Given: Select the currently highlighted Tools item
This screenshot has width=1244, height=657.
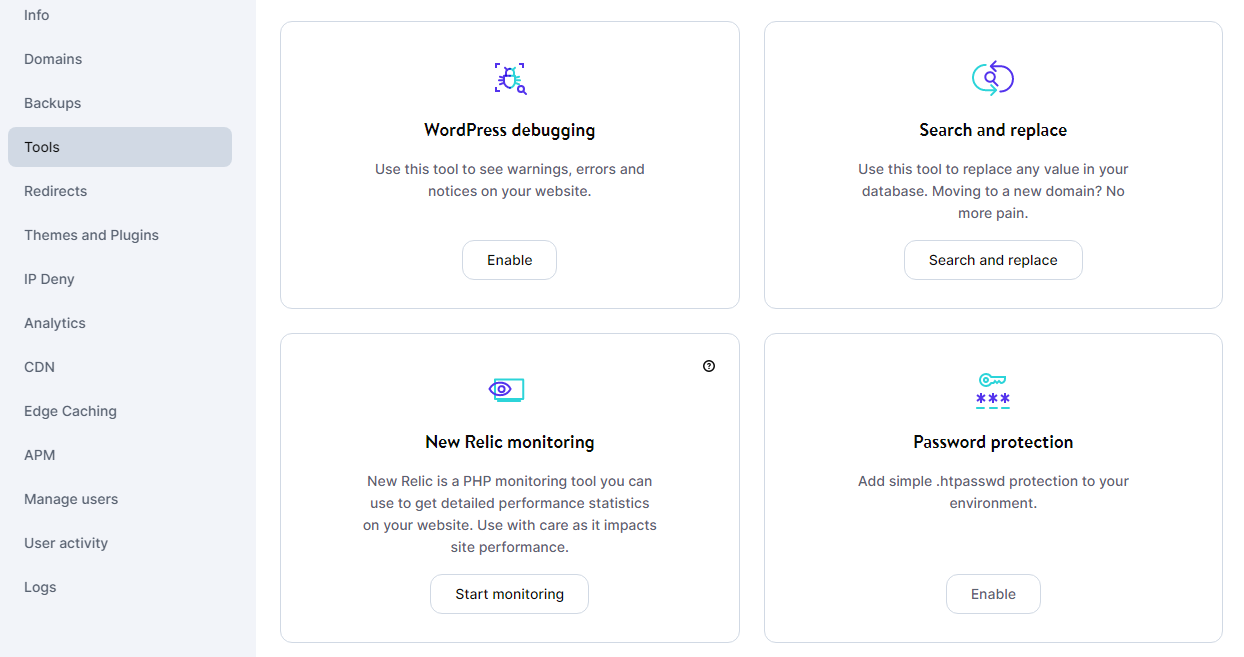Looking at the screenshot, I should pyautogui.click(x=41, y=147).
